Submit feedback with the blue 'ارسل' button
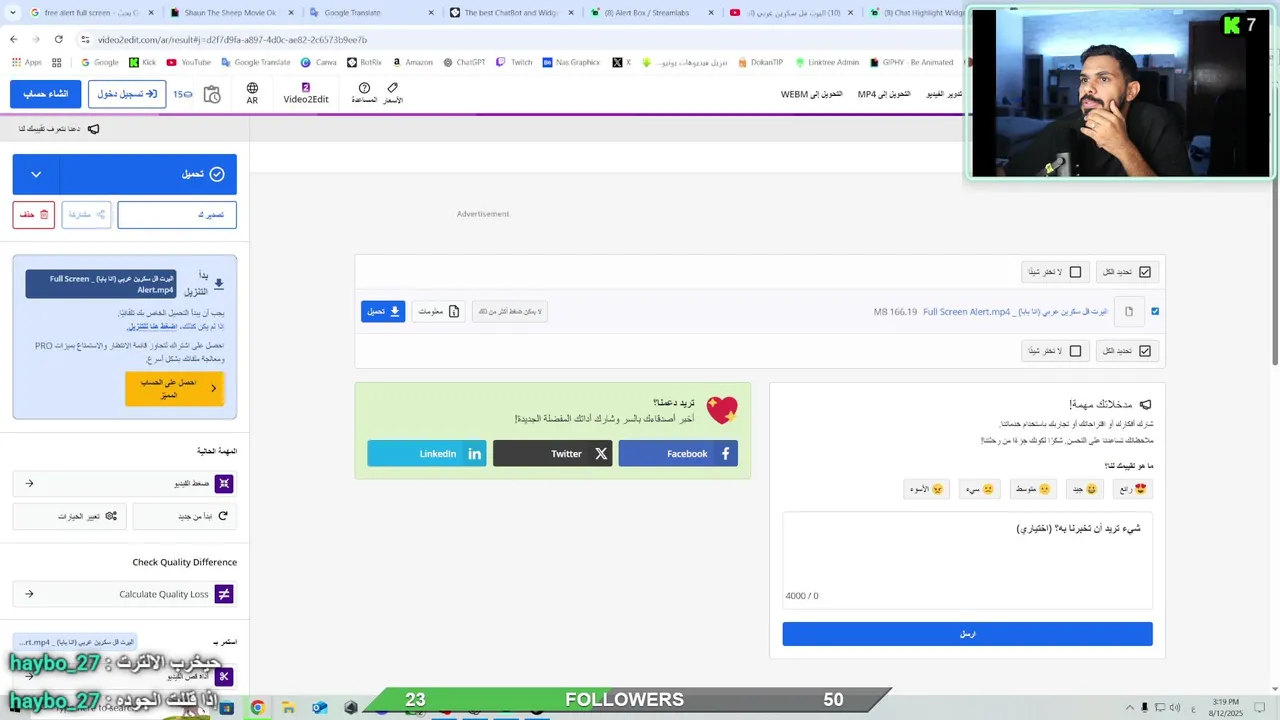This screenshot has height=720, width=1280. click(967, 634)
